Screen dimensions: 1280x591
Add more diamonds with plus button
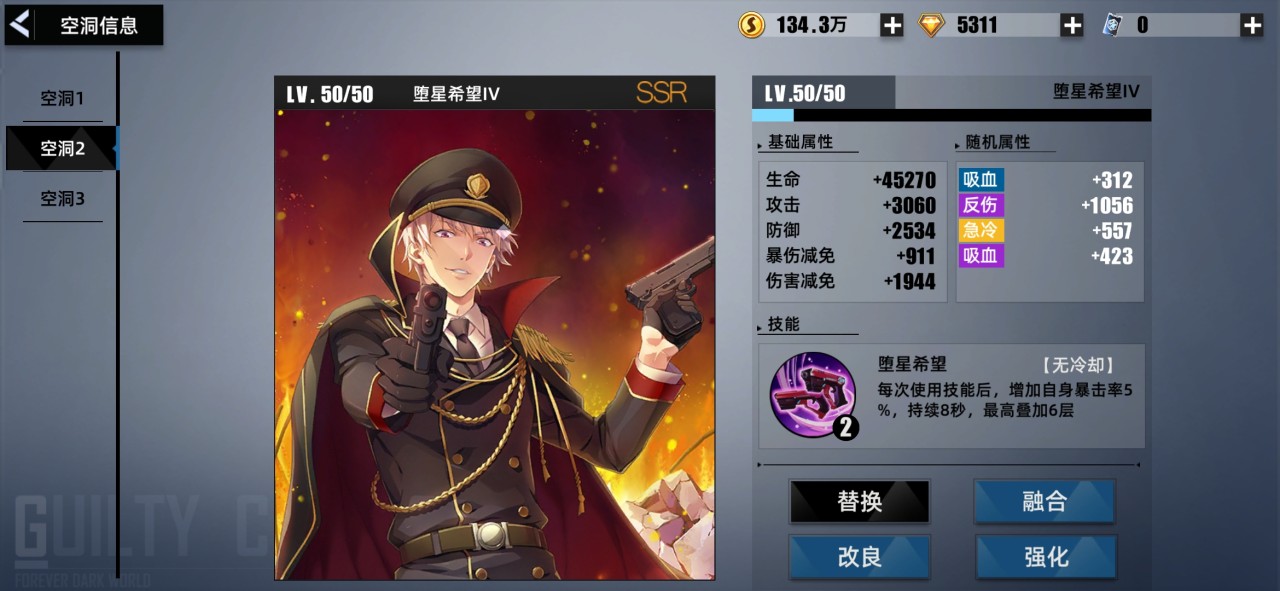point(1072,26)
